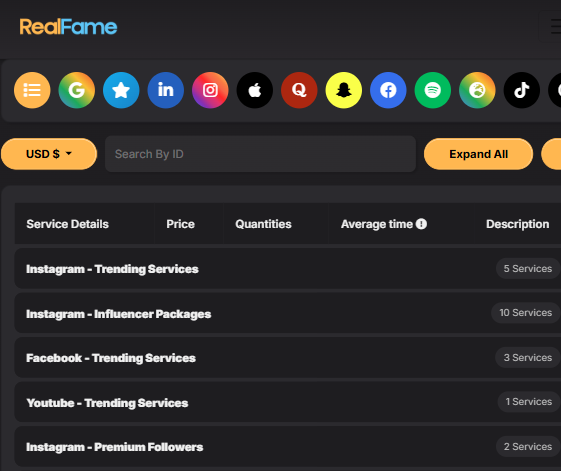The height and width of the screenshot is (471, 561).
Task: Click the 3 Services badge
Action: [528, 358]
